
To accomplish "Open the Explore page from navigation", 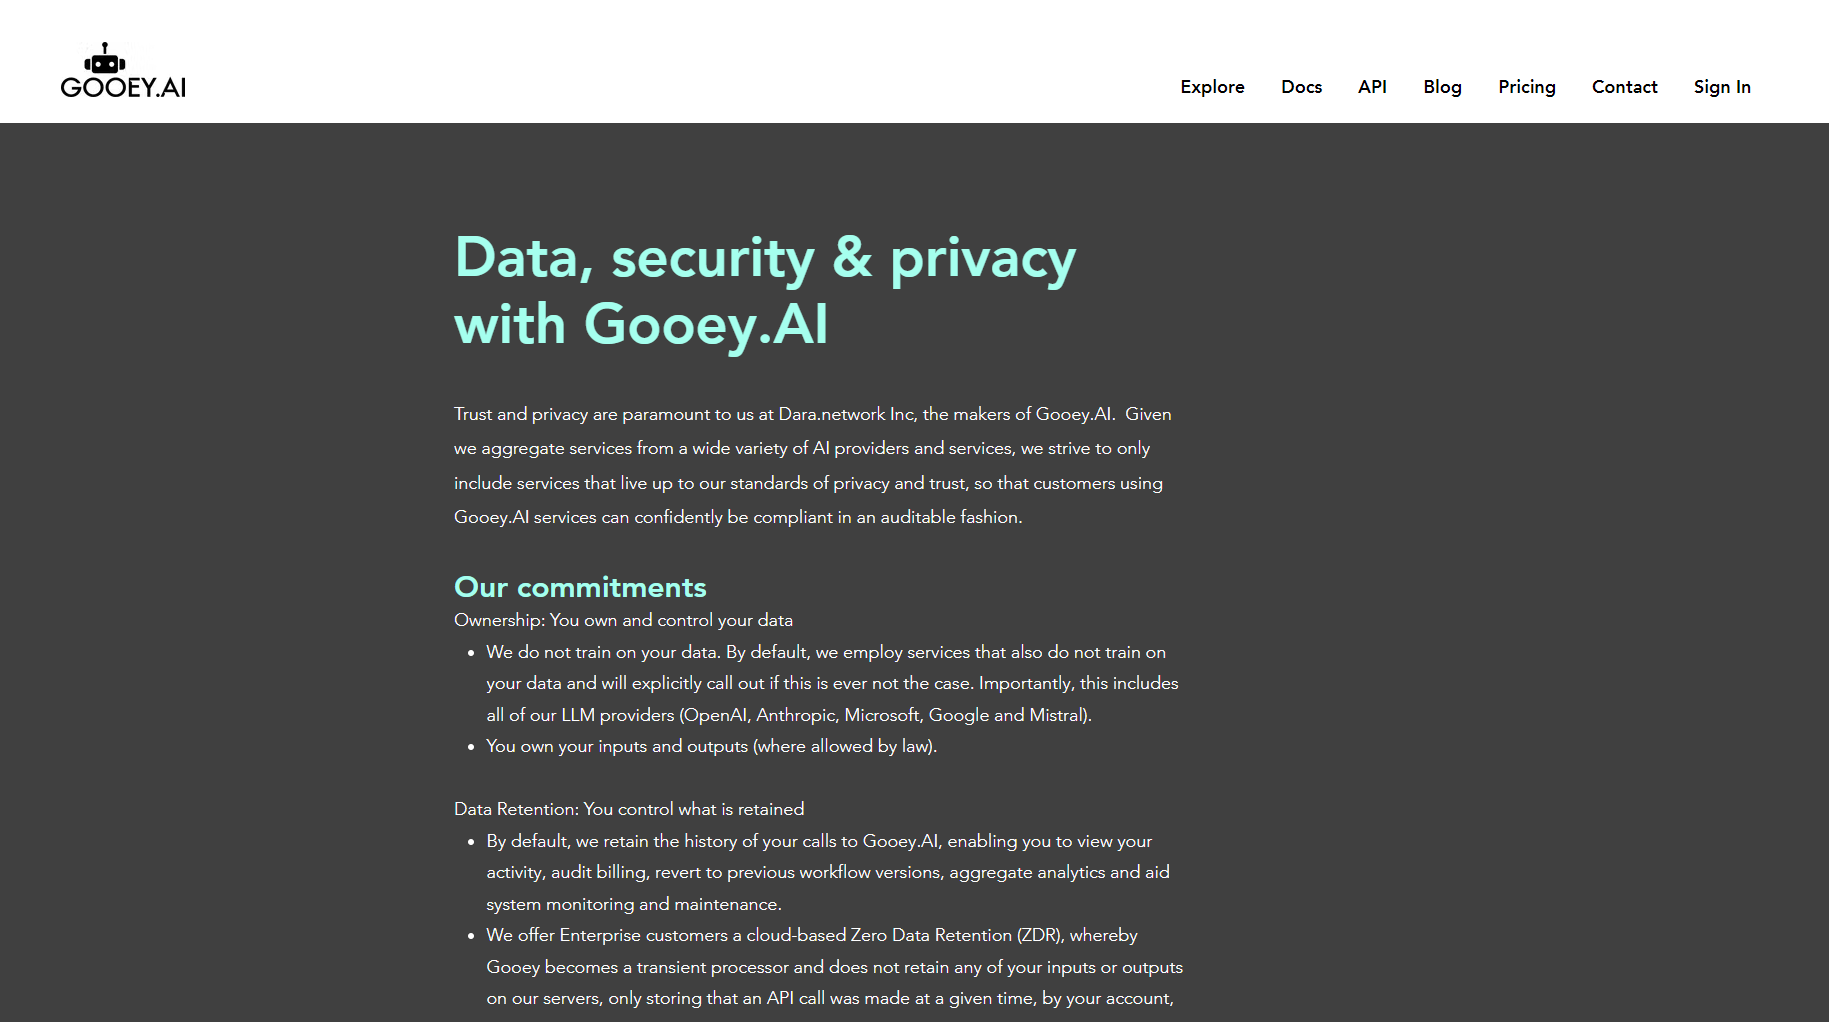I will click(x=1212, y=87).
